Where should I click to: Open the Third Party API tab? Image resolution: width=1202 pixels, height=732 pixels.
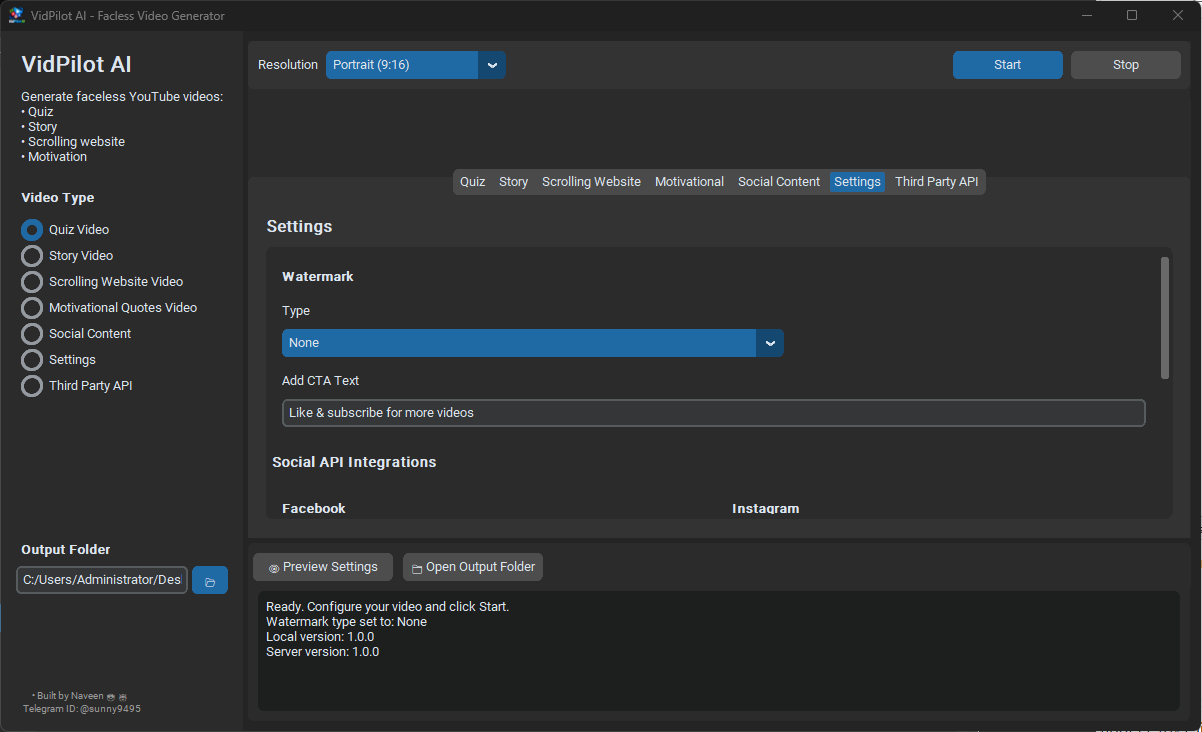[x=936, y=181]
